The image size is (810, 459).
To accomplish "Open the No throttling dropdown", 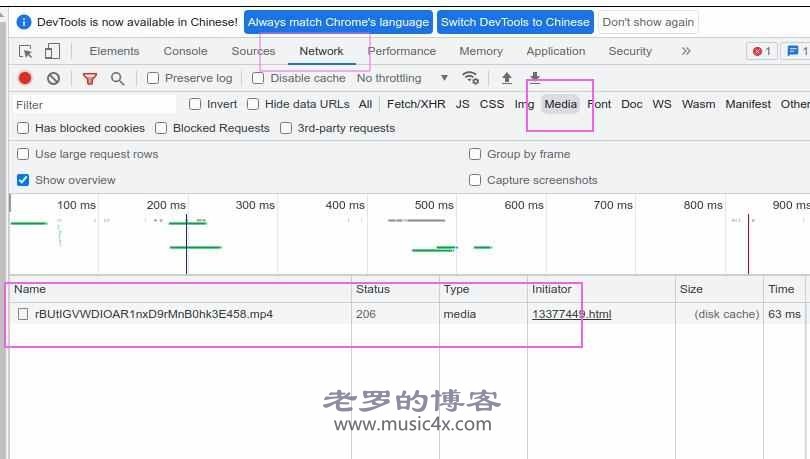I will coord(402,78).
